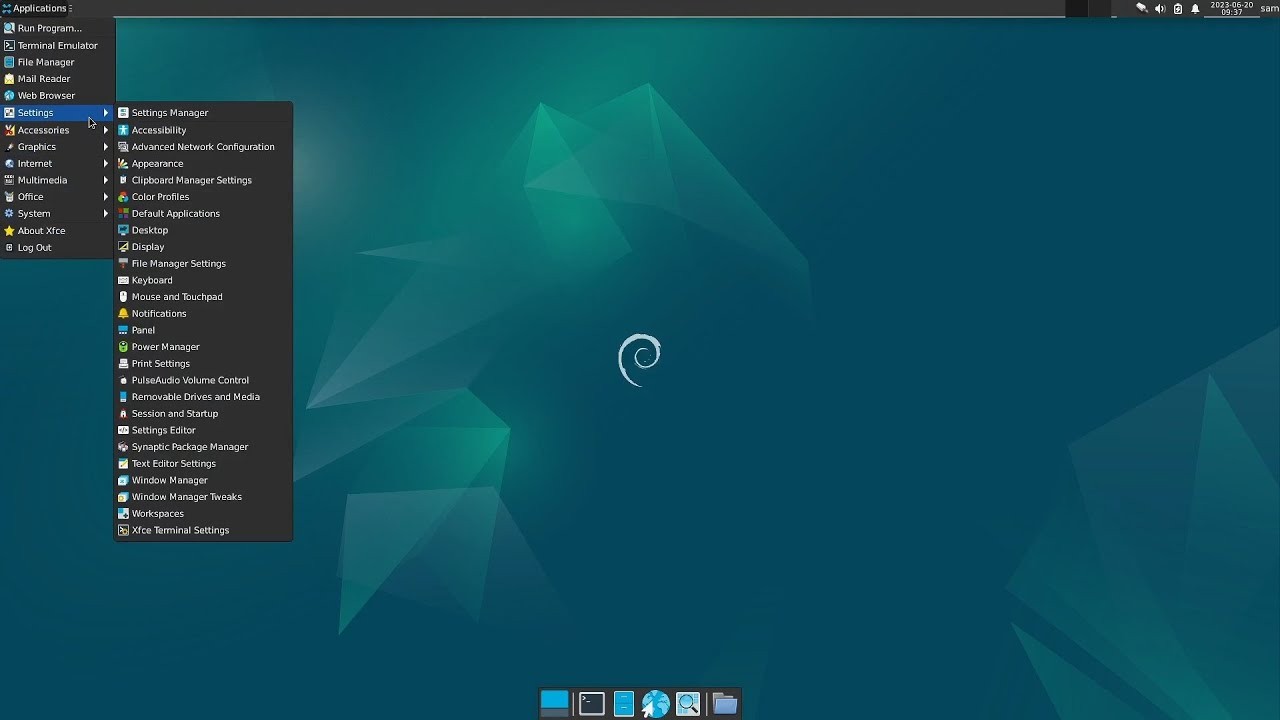
Task: Expand the System submenu arrow
Action: point(105,214)
